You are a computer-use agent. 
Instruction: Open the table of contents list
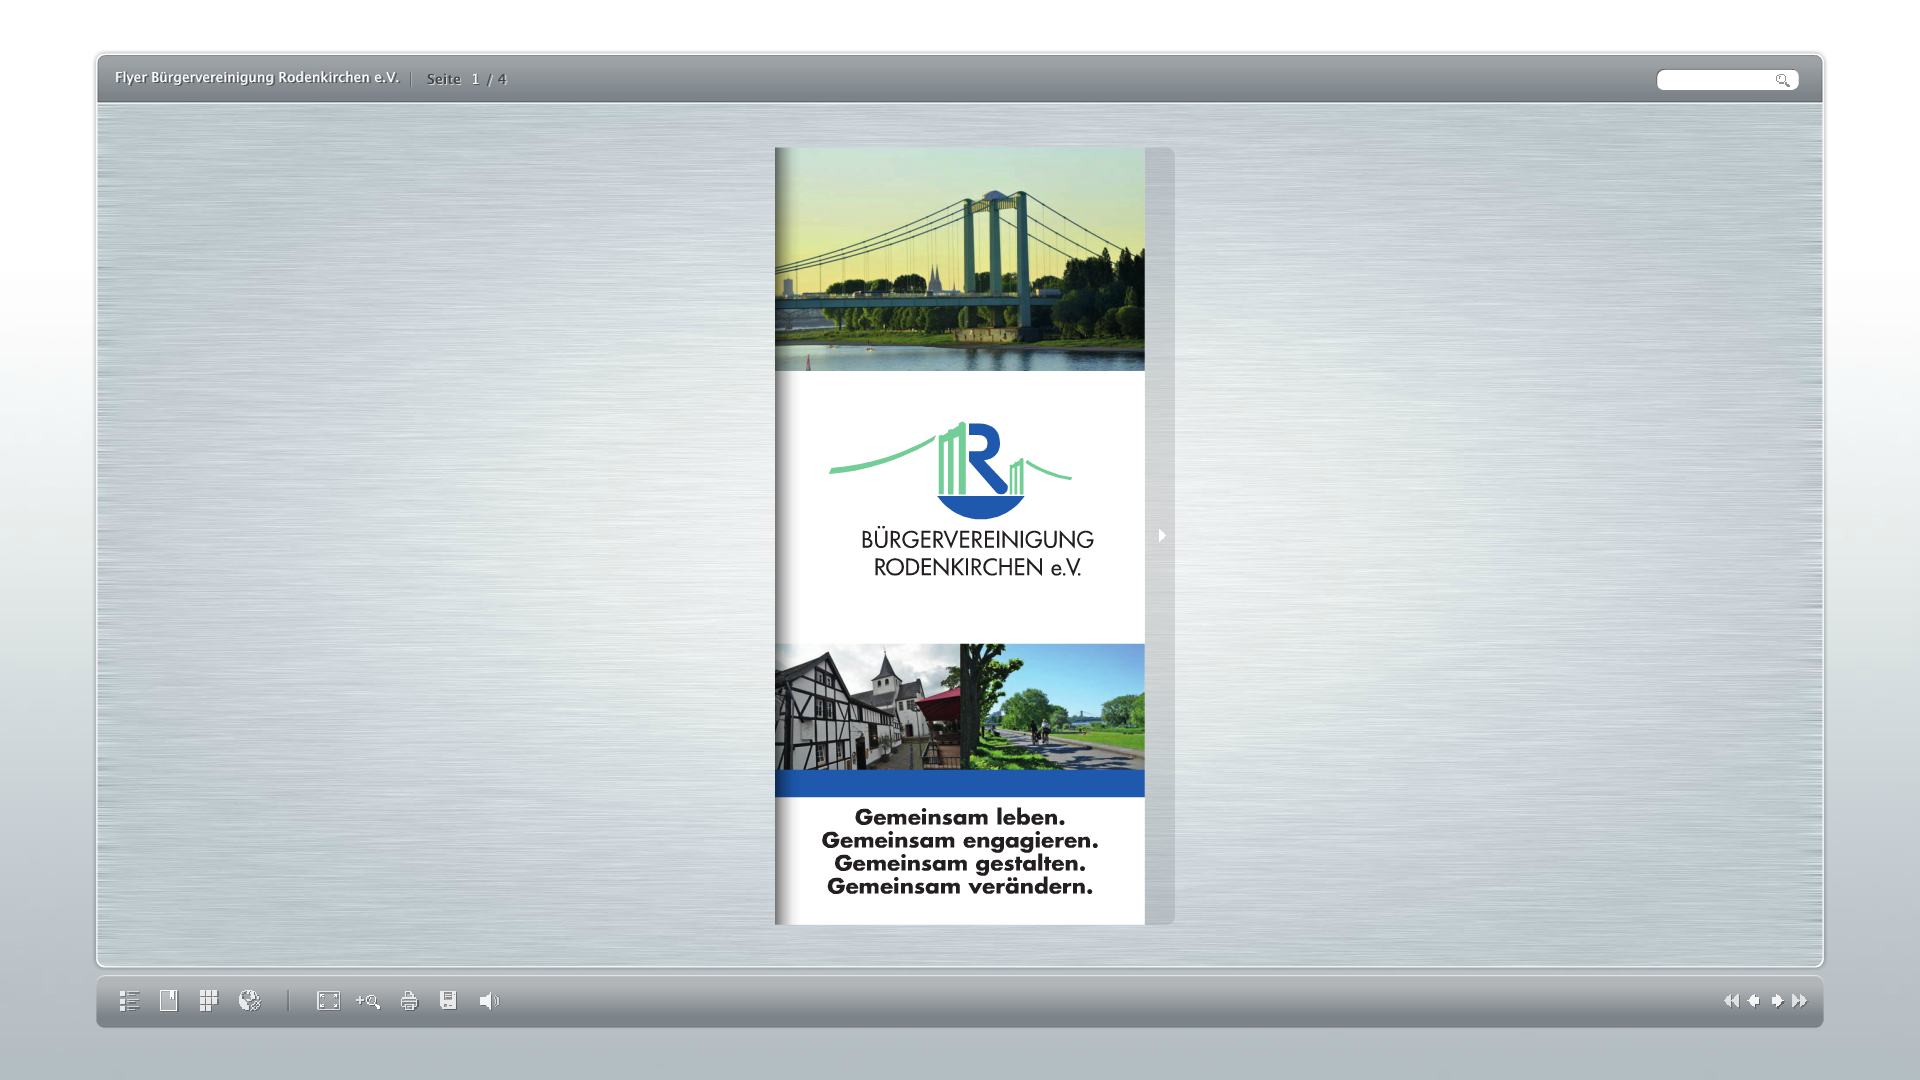point(128,1001)
